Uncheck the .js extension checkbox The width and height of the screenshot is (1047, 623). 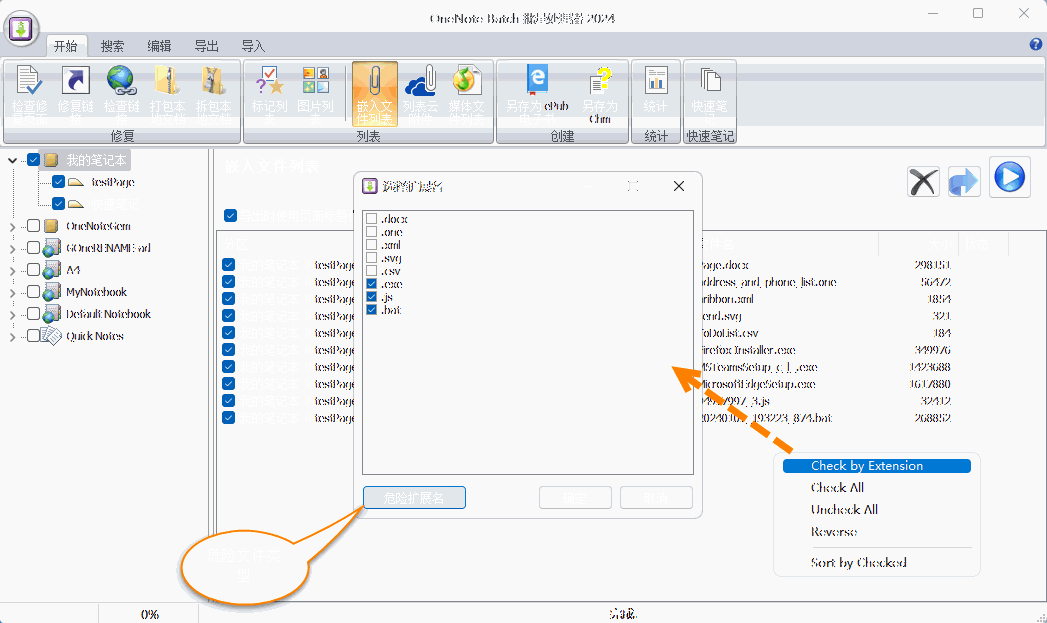[x=372, y=296]
